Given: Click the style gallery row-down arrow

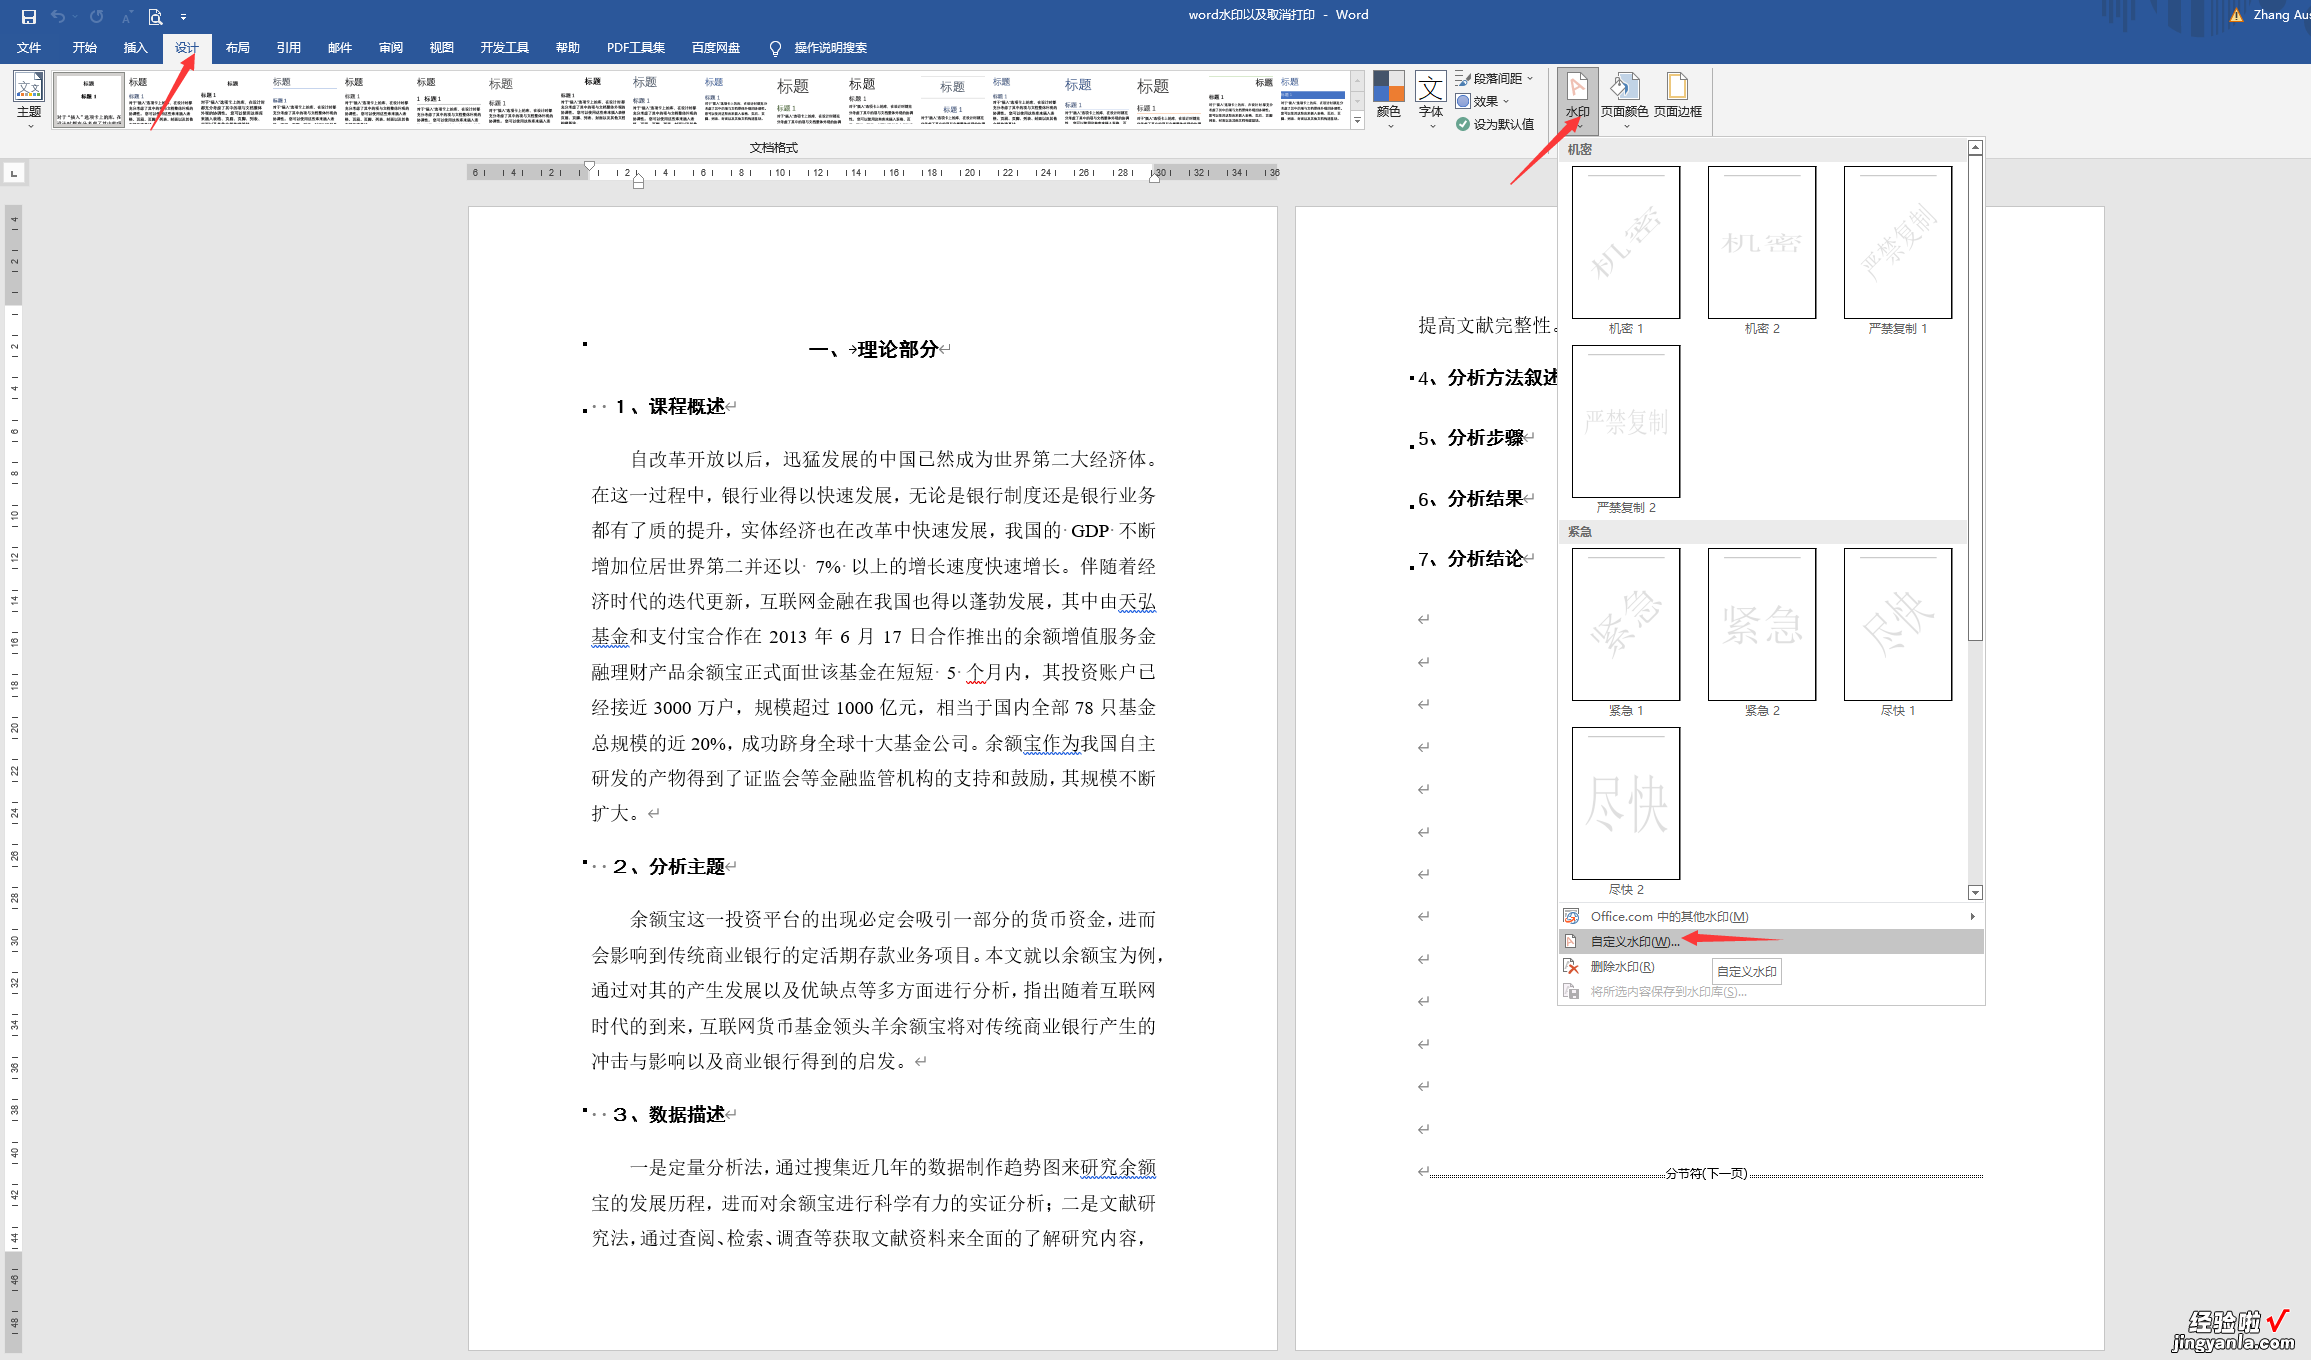Looking at the screenshot, I should [1357, 101].
